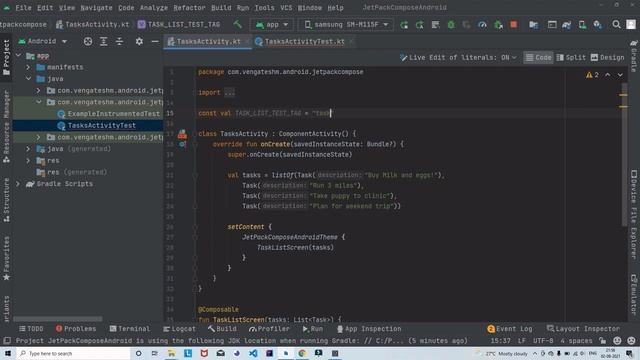Toggle the Device File Explorer panel
640x360 pixels.
634,214
